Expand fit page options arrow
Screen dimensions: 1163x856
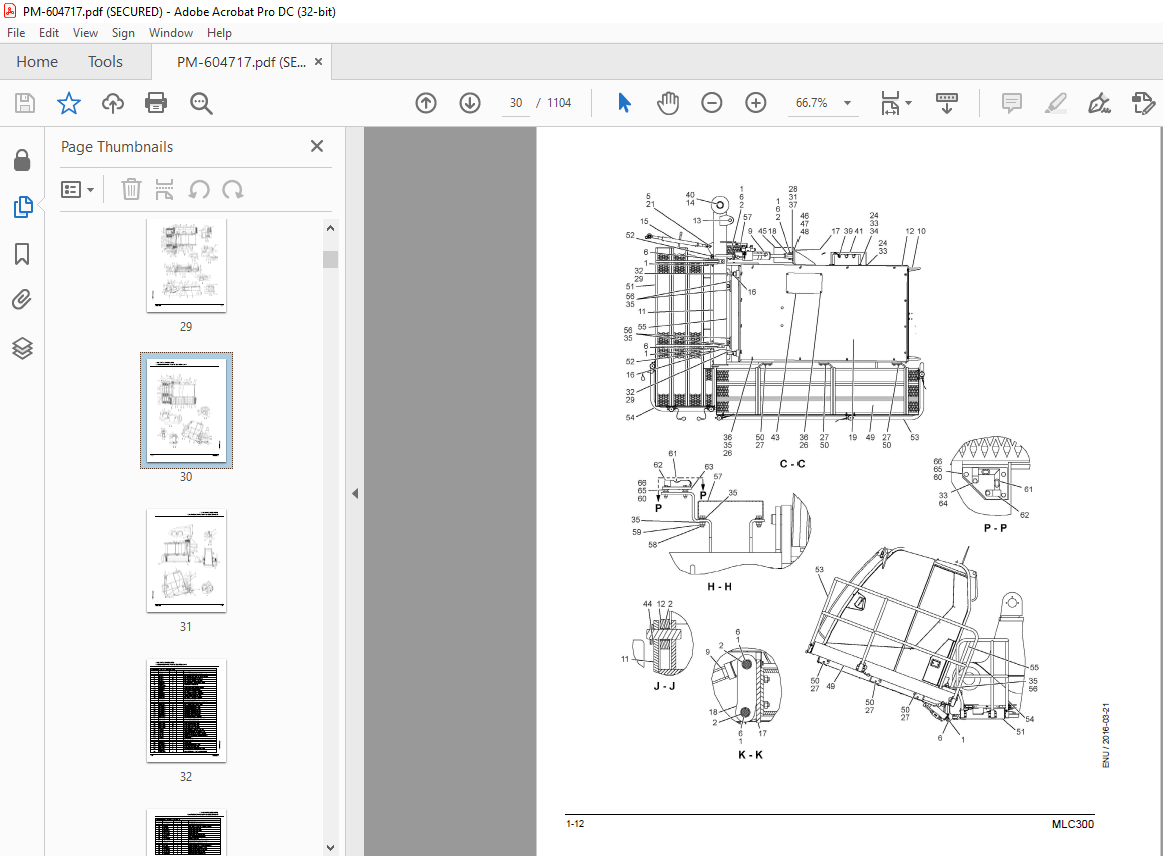(x=909, y=103)
